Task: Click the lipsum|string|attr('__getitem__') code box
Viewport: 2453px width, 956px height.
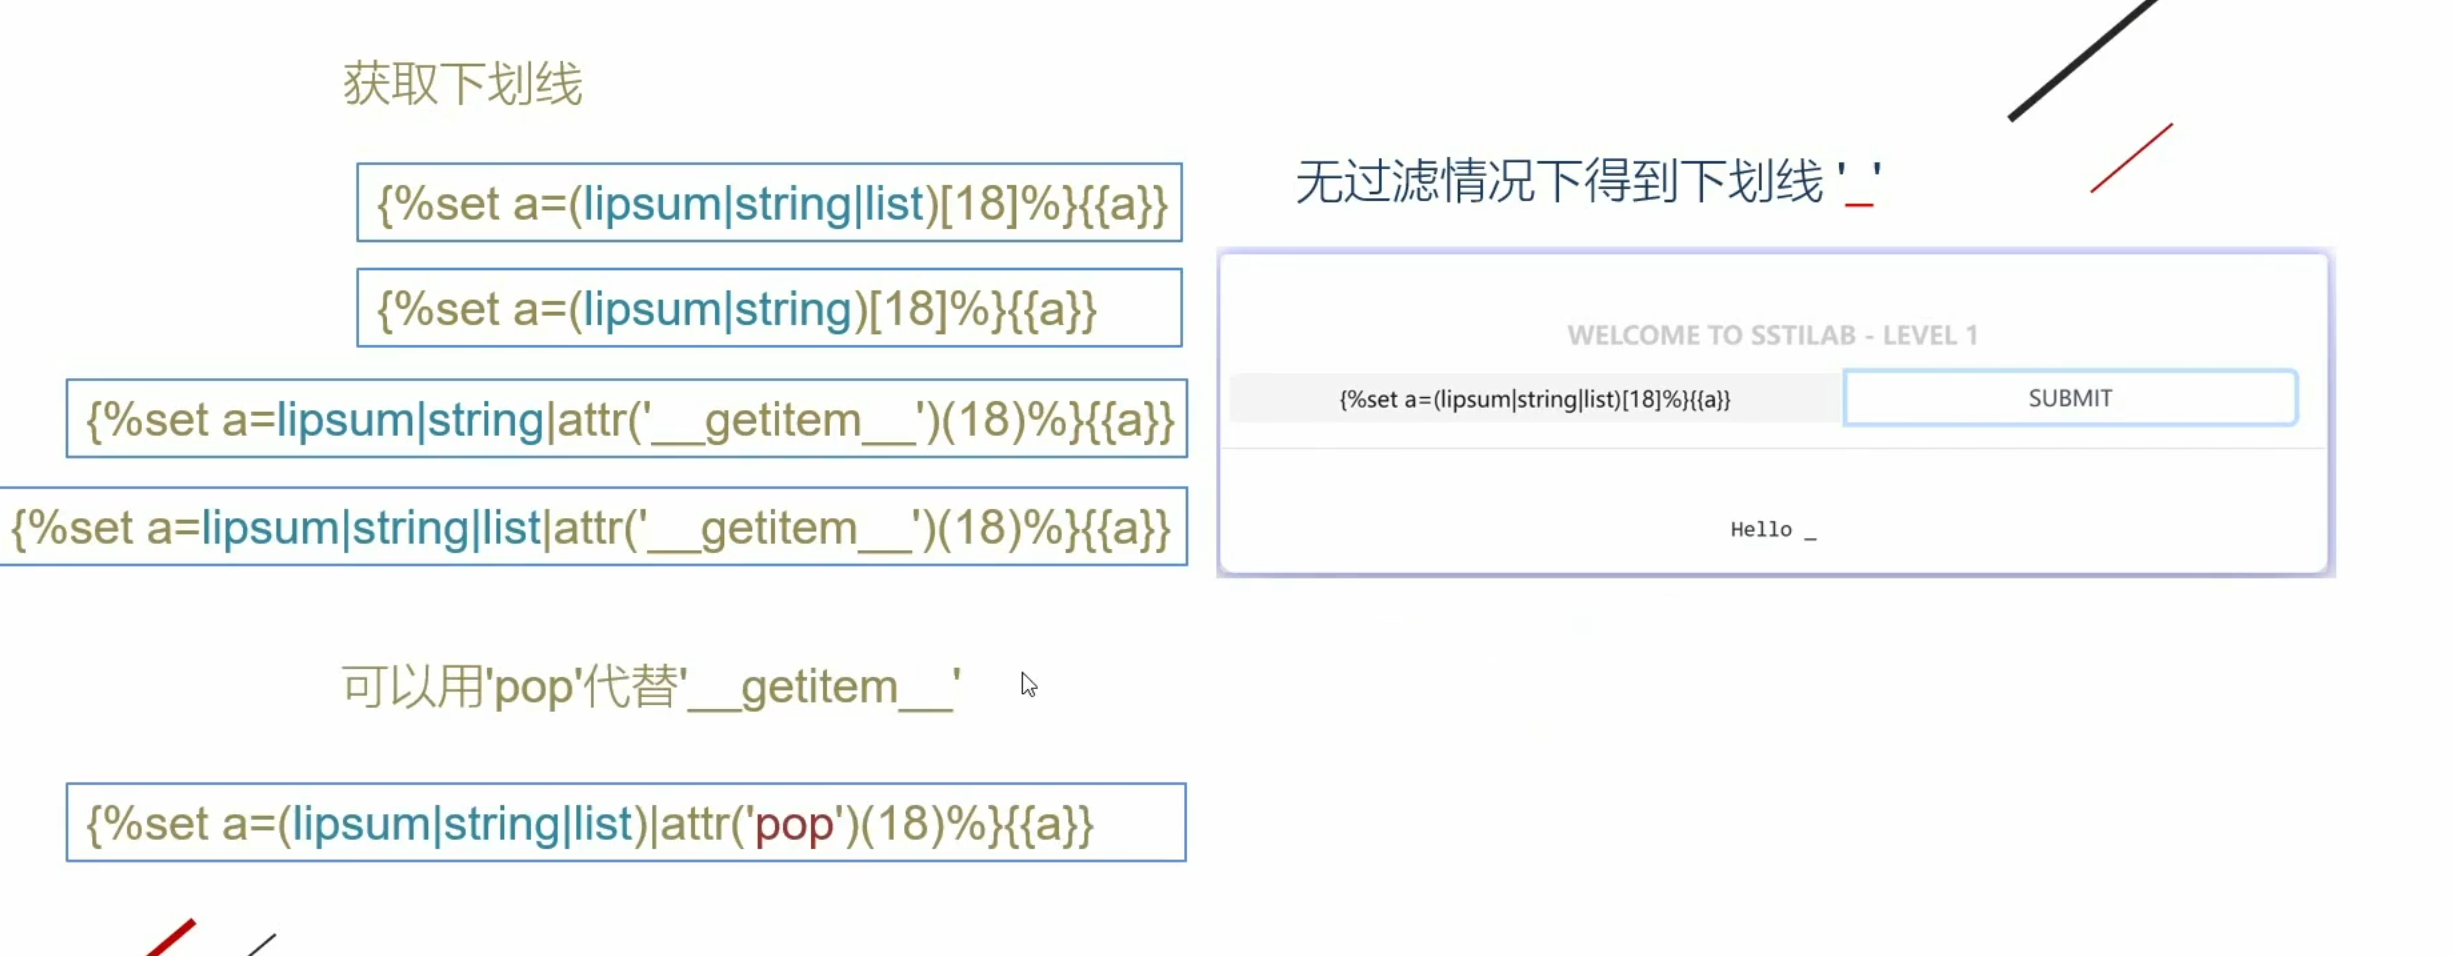Action: [x=627, y=419]
